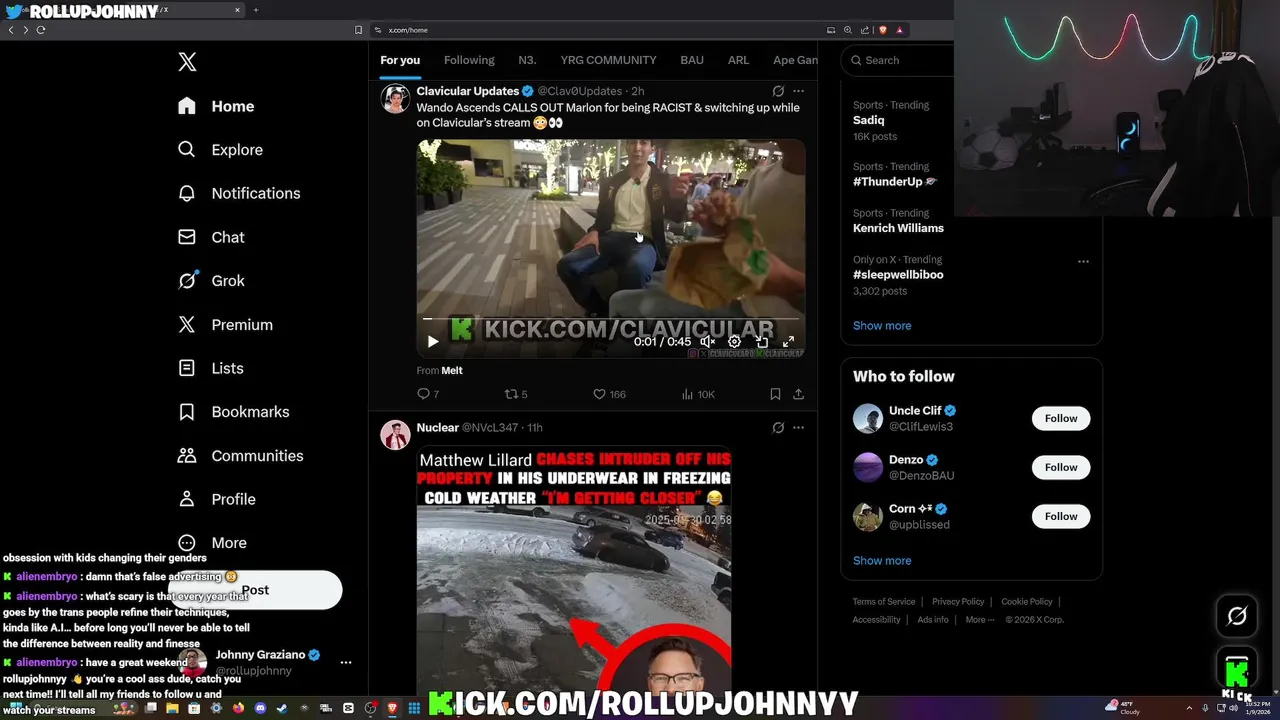Unmute the Clavicular video
This screenshot has height=720, width=1280.
tap(707, 342)
